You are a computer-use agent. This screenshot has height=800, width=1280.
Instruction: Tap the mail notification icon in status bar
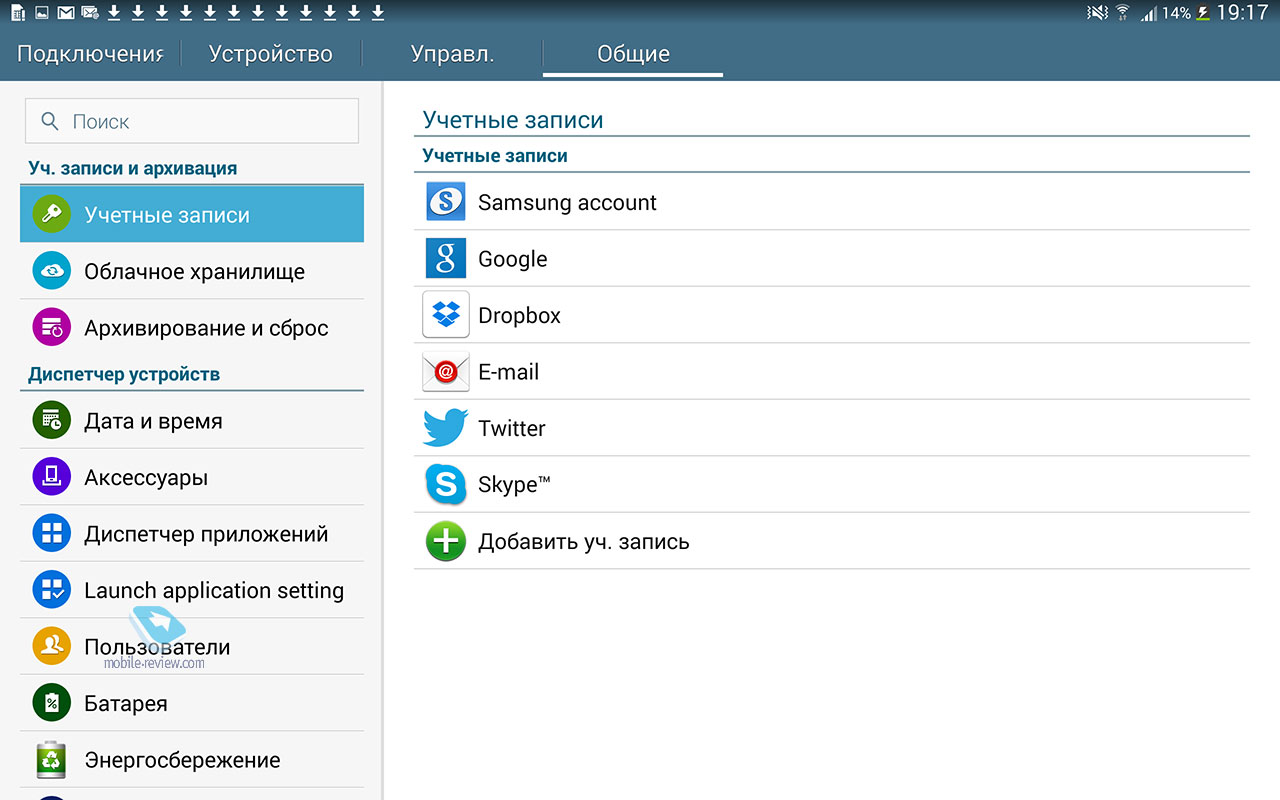pos(66,13)
